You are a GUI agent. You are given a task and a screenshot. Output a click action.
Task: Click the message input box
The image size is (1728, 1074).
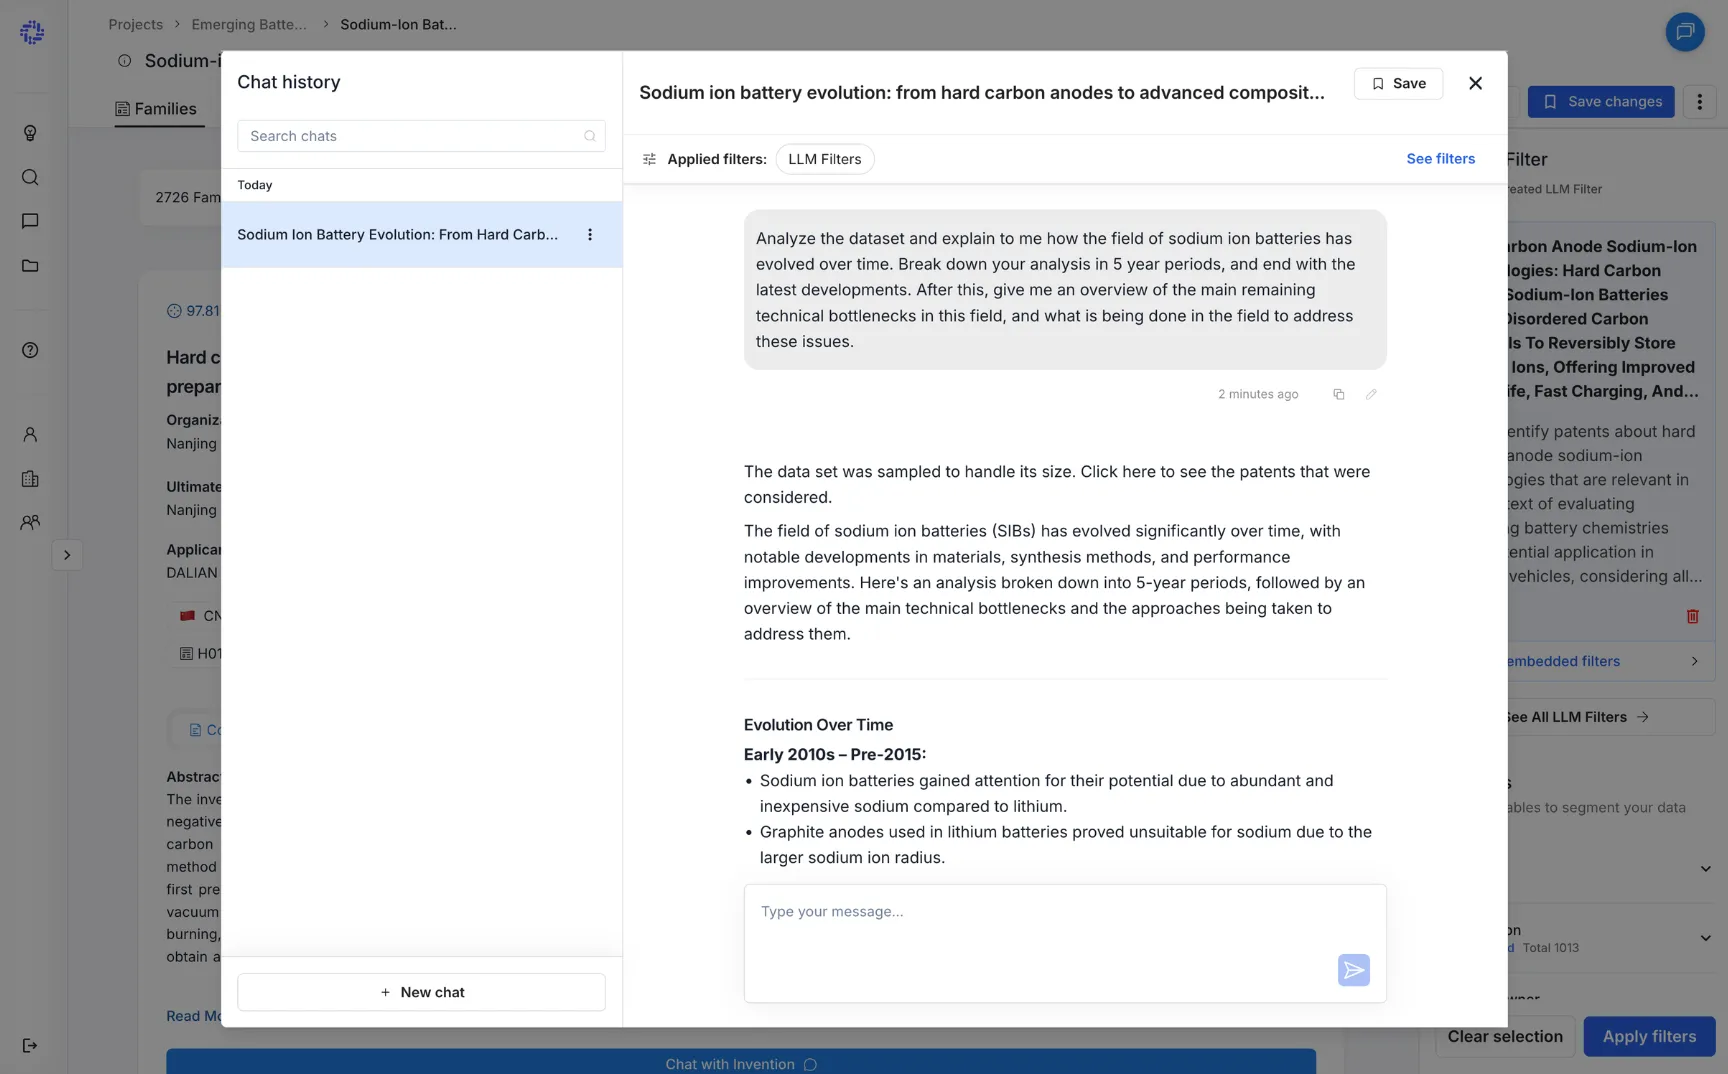1065,943
